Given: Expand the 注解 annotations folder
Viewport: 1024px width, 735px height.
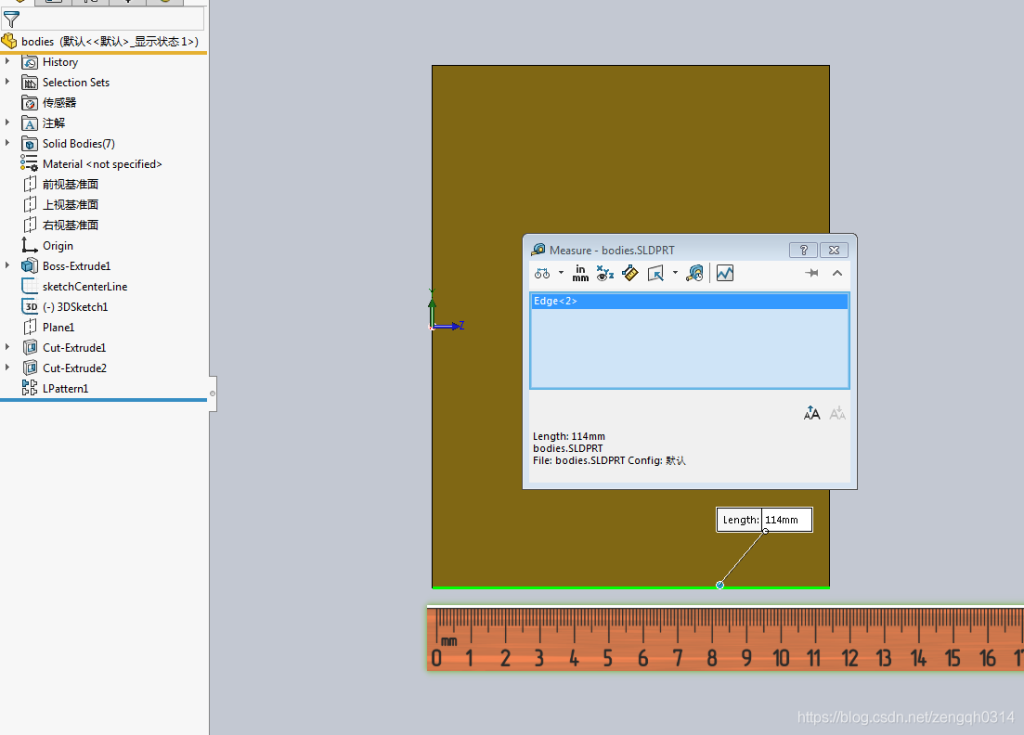Looking at the screenshot, I should point(7,122).
